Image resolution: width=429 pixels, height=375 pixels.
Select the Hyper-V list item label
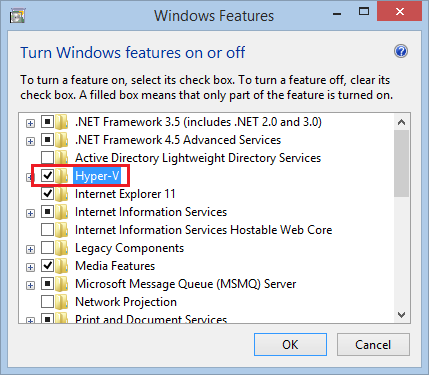coord(97,176)
